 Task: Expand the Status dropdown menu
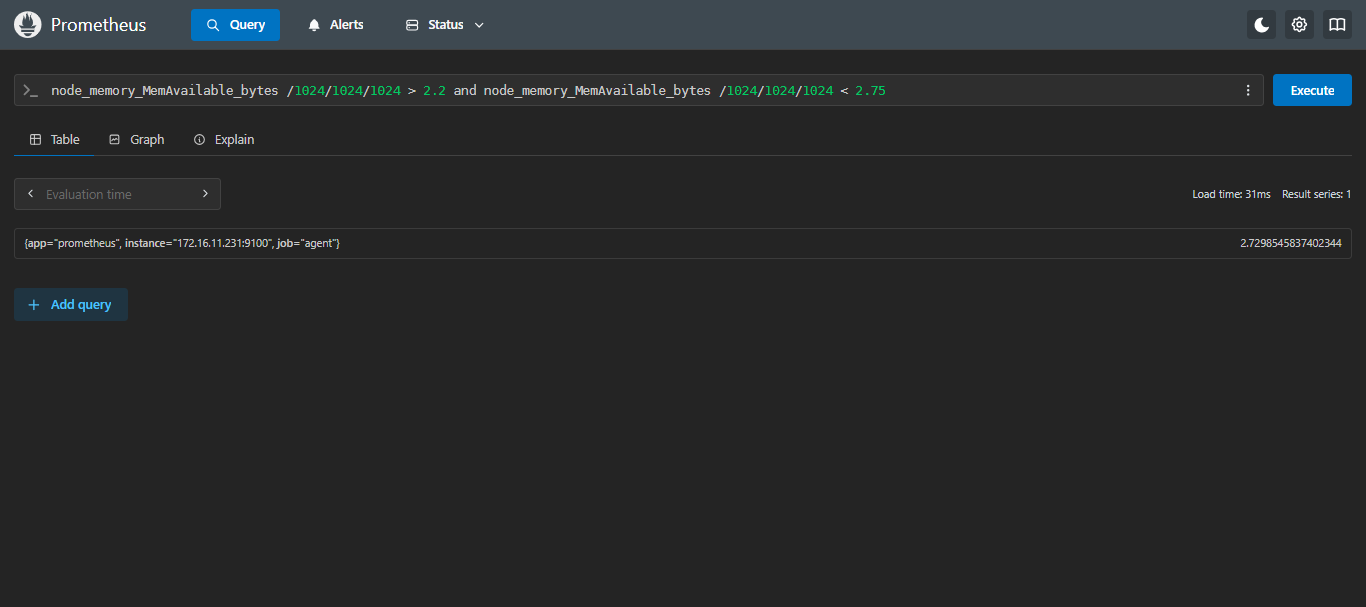445,25
